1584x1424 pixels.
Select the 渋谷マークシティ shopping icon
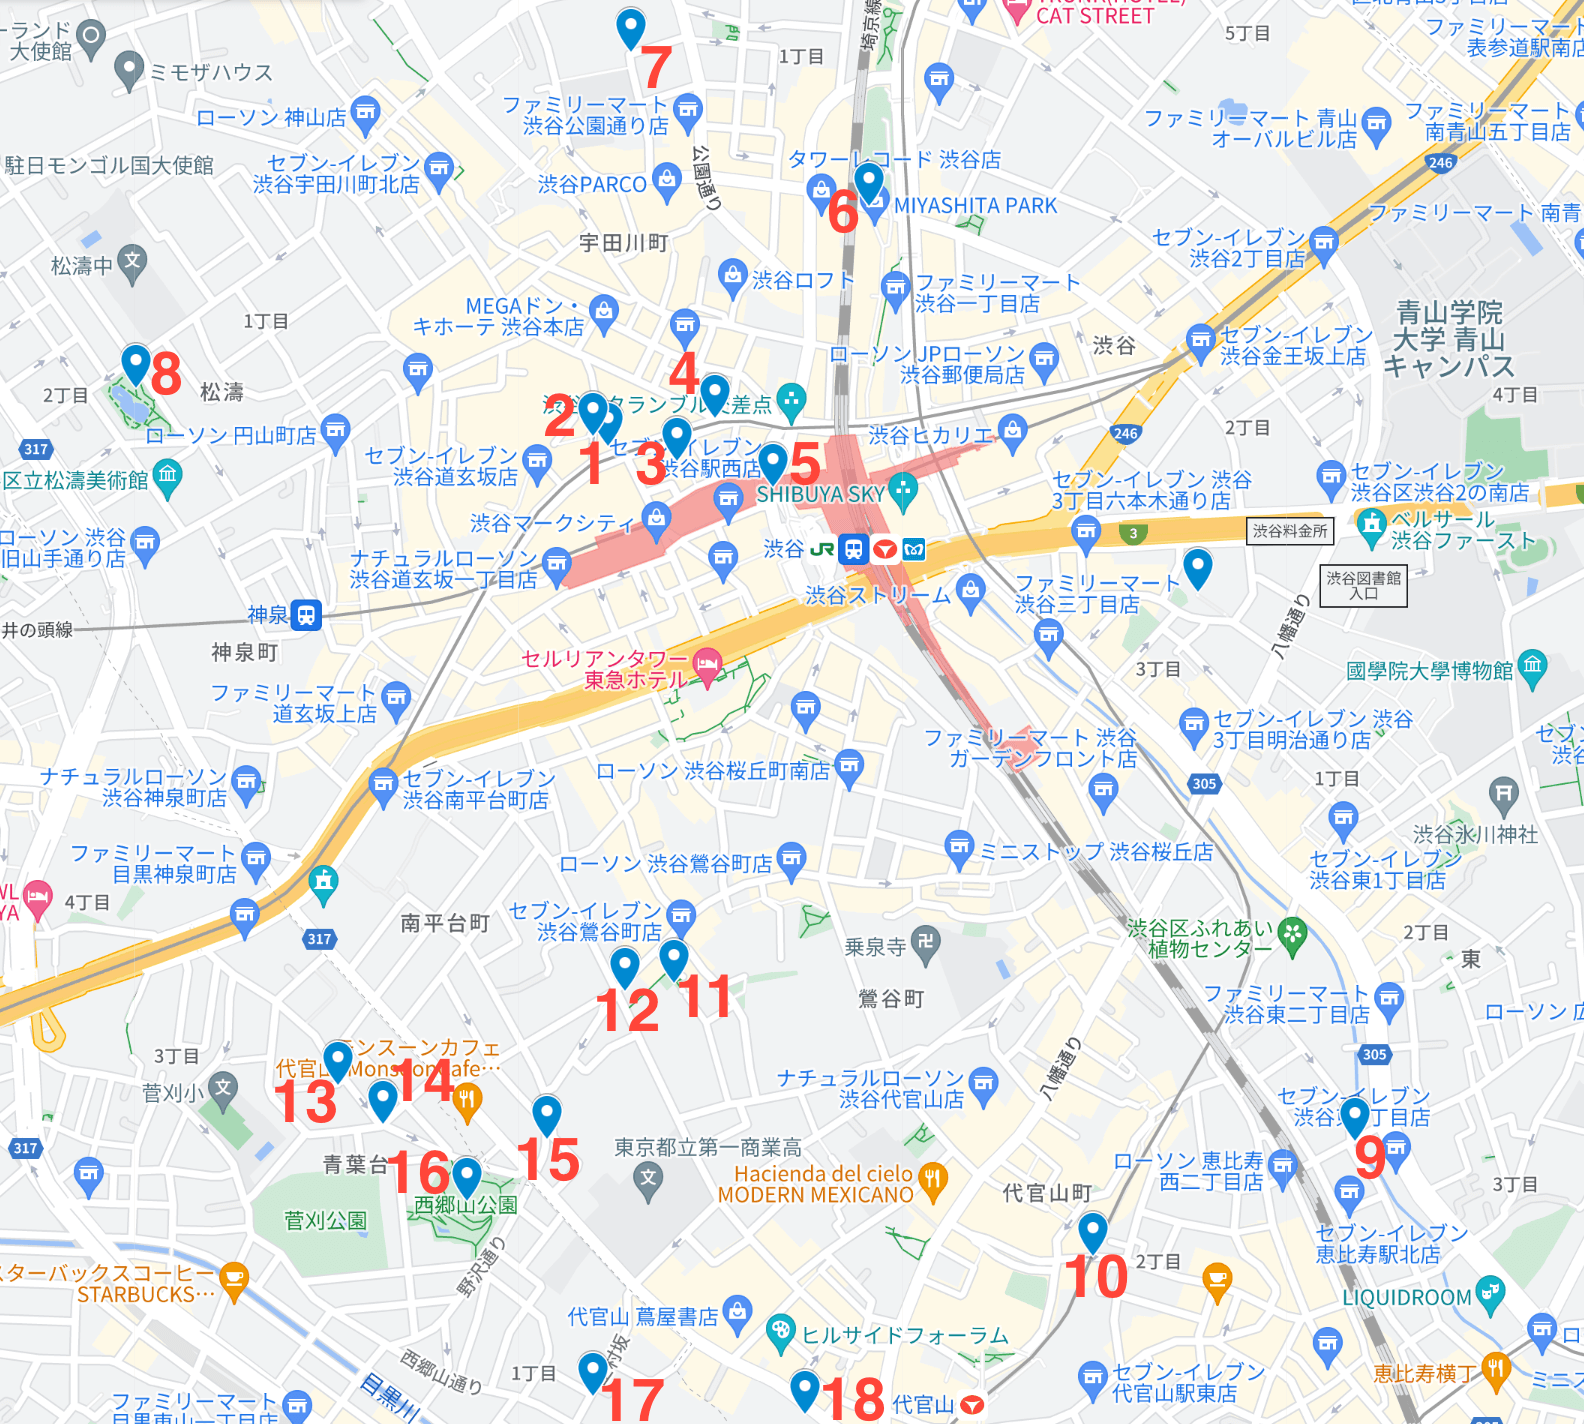pos(657,520)
